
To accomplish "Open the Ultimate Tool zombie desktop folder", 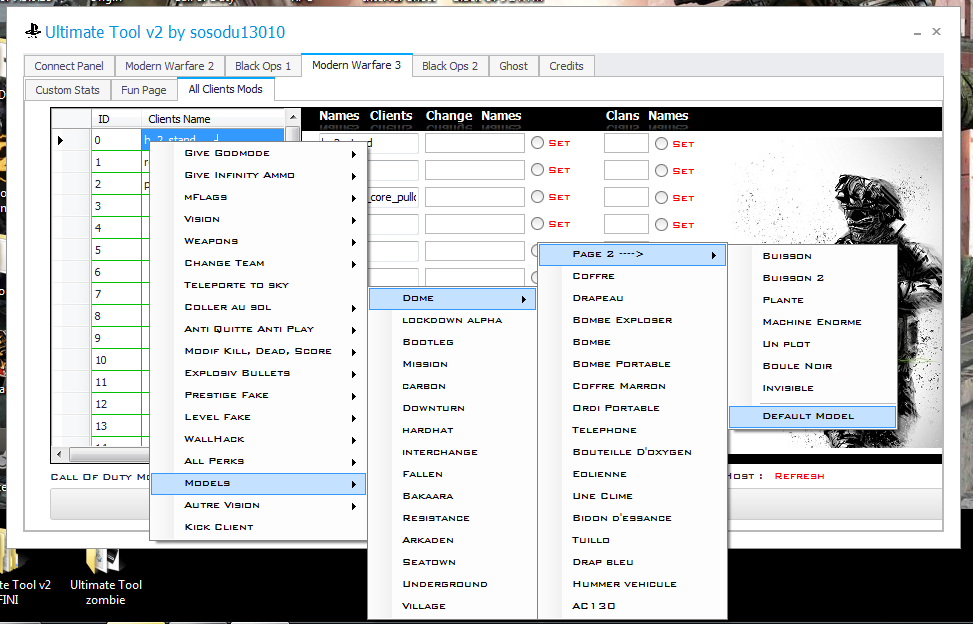I will (x=105, y=578).
